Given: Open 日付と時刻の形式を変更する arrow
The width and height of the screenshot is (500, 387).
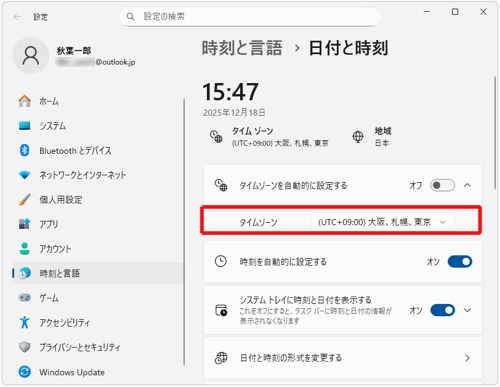Looking at the screenshot, I should coord(468,358).
